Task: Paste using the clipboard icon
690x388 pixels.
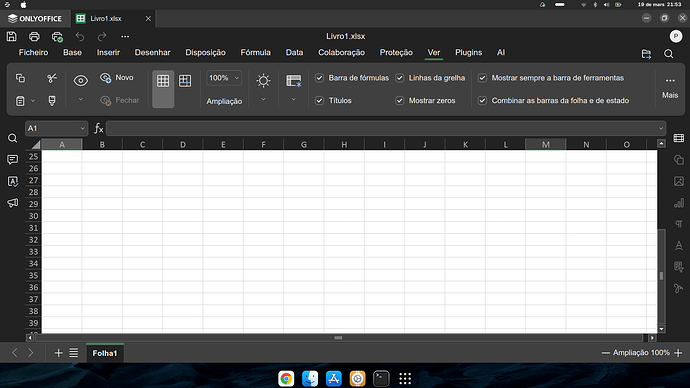Action: click(20, 101)
